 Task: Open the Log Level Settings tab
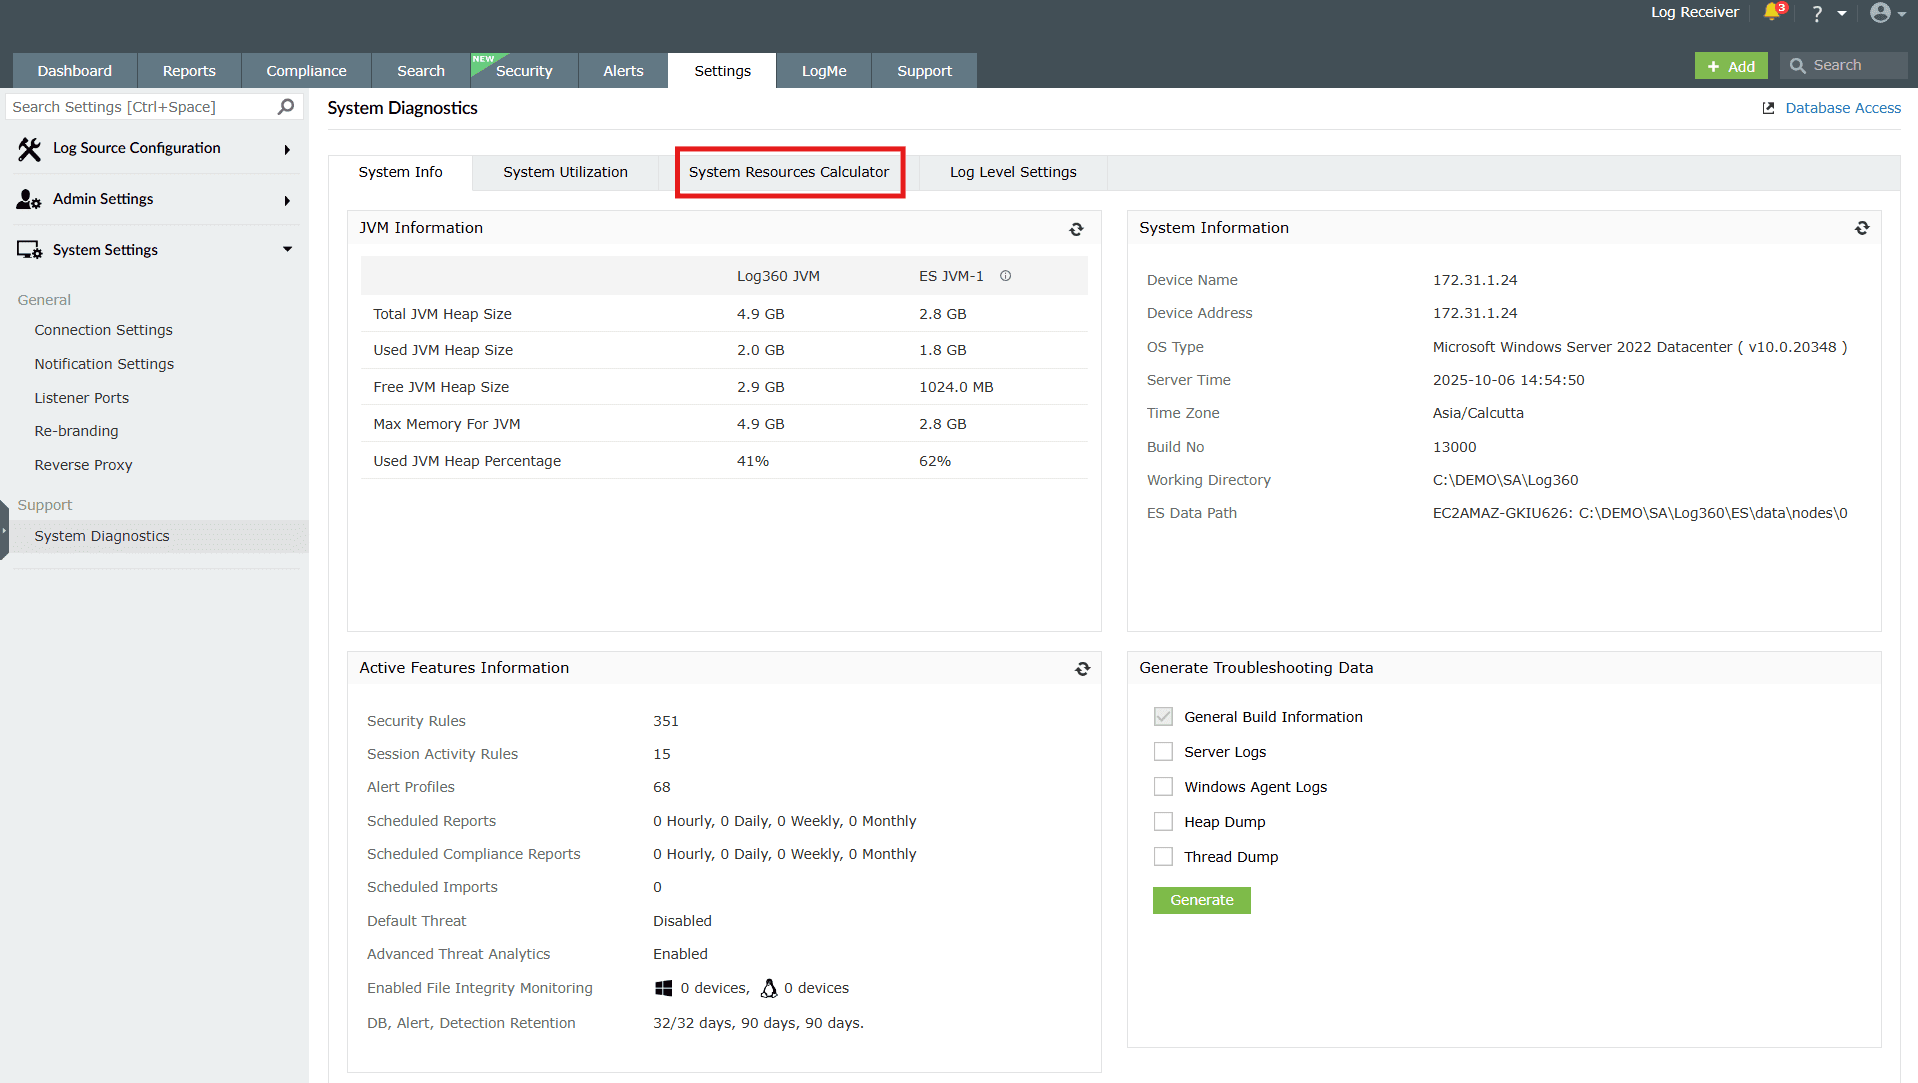pyautogui.click(x=1013, y=172)
